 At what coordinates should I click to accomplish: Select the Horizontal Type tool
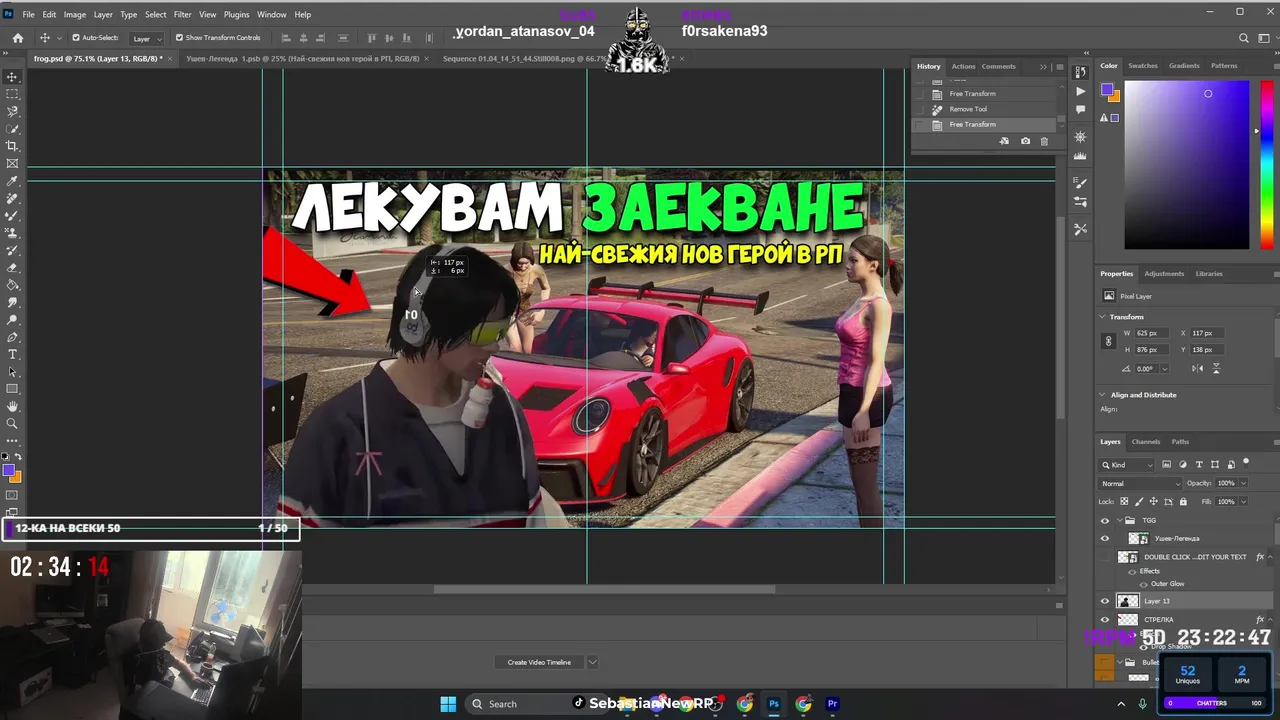pos(12,354)
